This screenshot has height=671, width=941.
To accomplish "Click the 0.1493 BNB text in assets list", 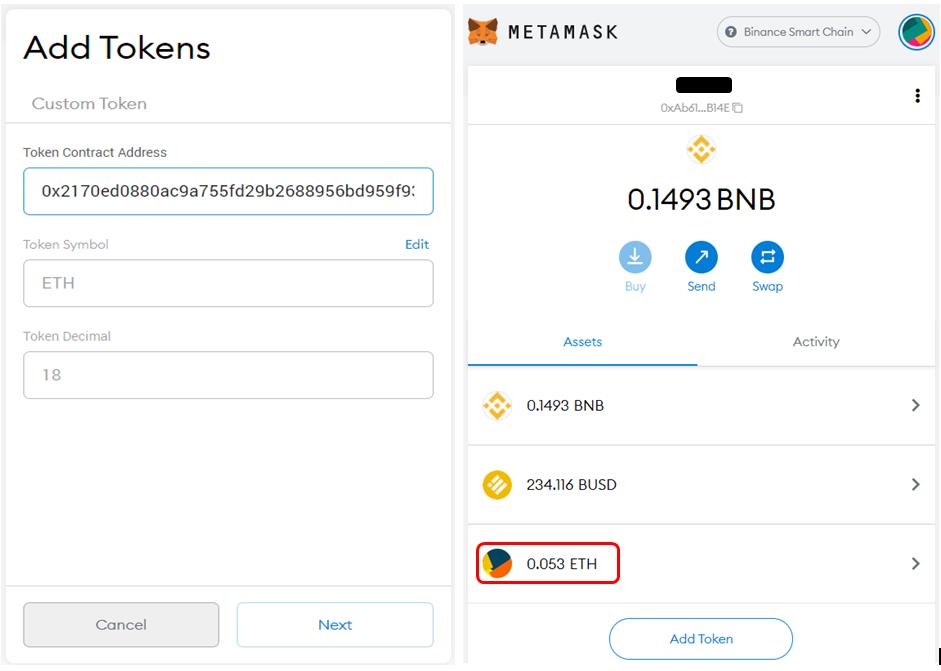I will [565, 406].
